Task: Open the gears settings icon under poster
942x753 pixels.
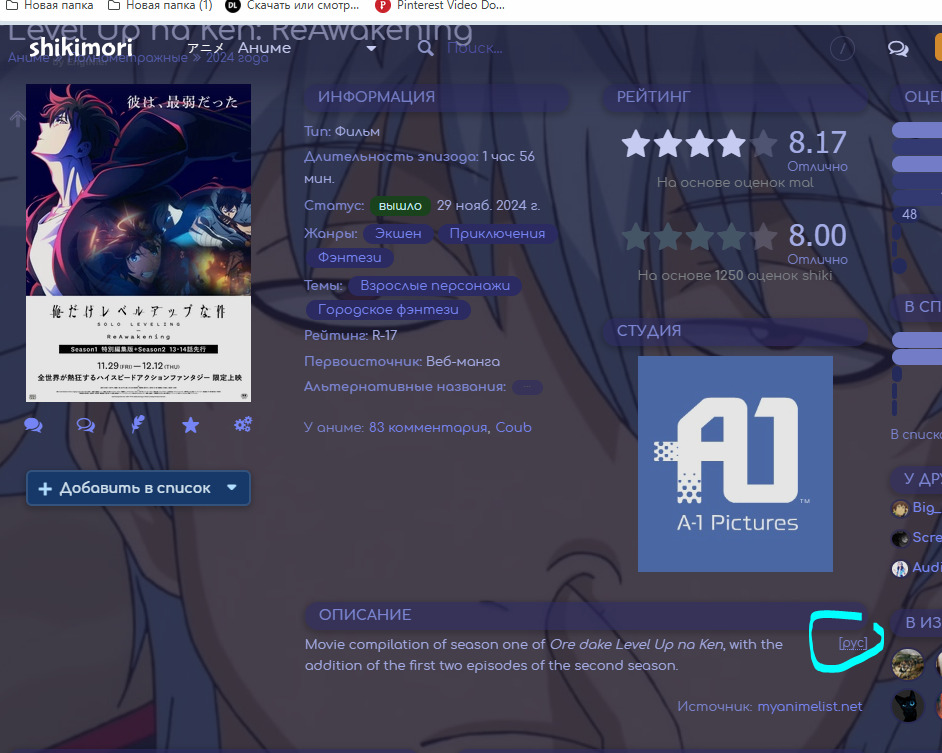Action: coord(243,425)
